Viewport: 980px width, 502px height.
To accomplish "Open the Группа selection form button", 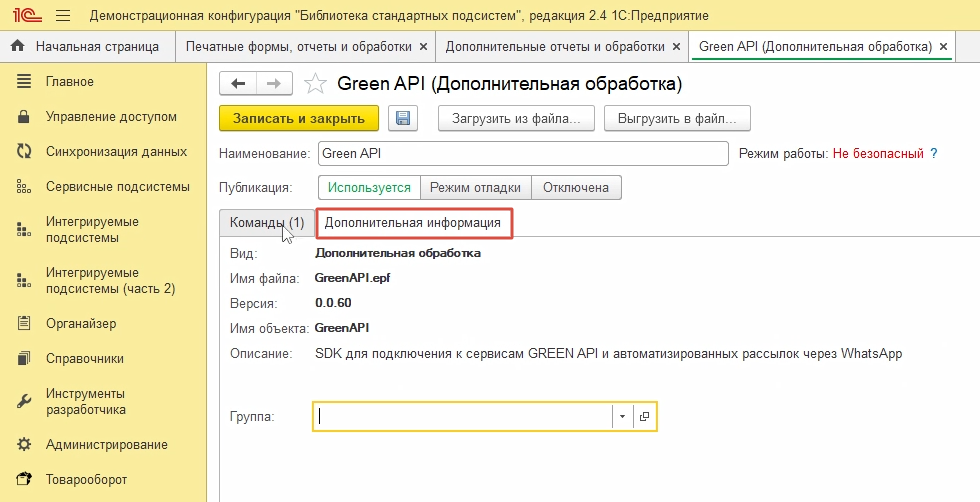I will (645, 416).
